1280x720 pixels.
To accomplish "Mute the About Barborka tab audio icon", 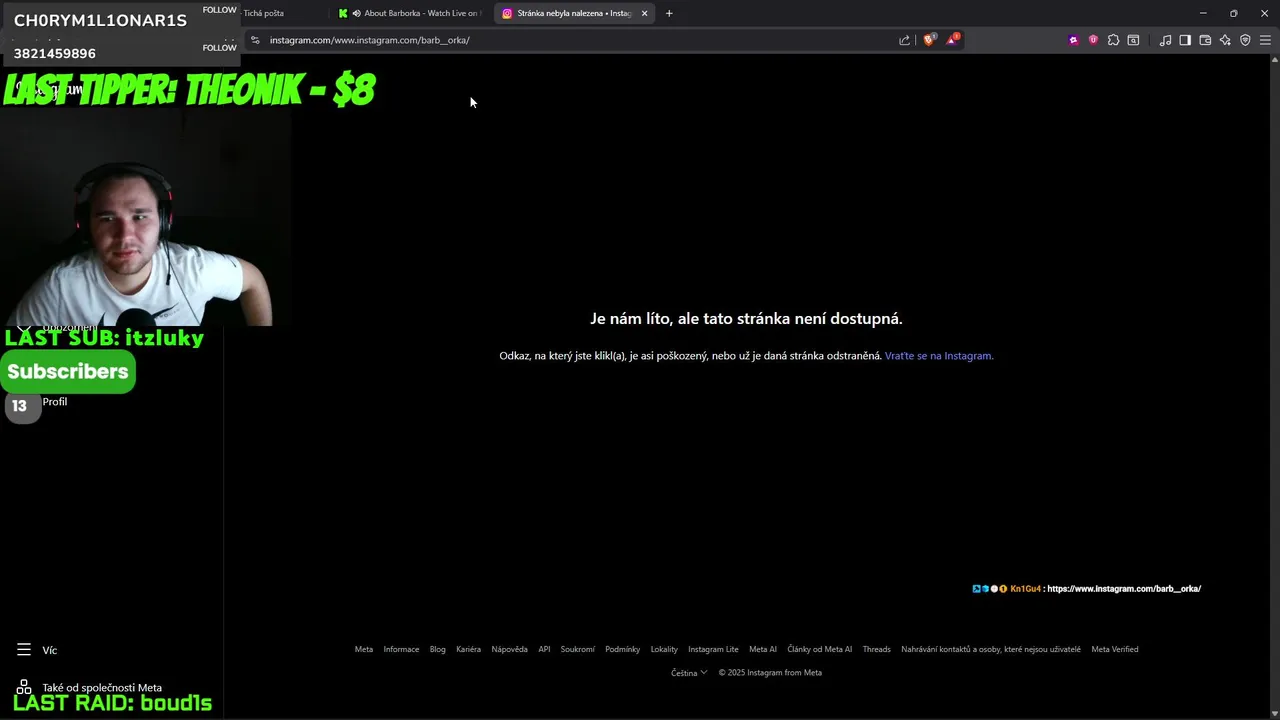I will click(356, 13).
